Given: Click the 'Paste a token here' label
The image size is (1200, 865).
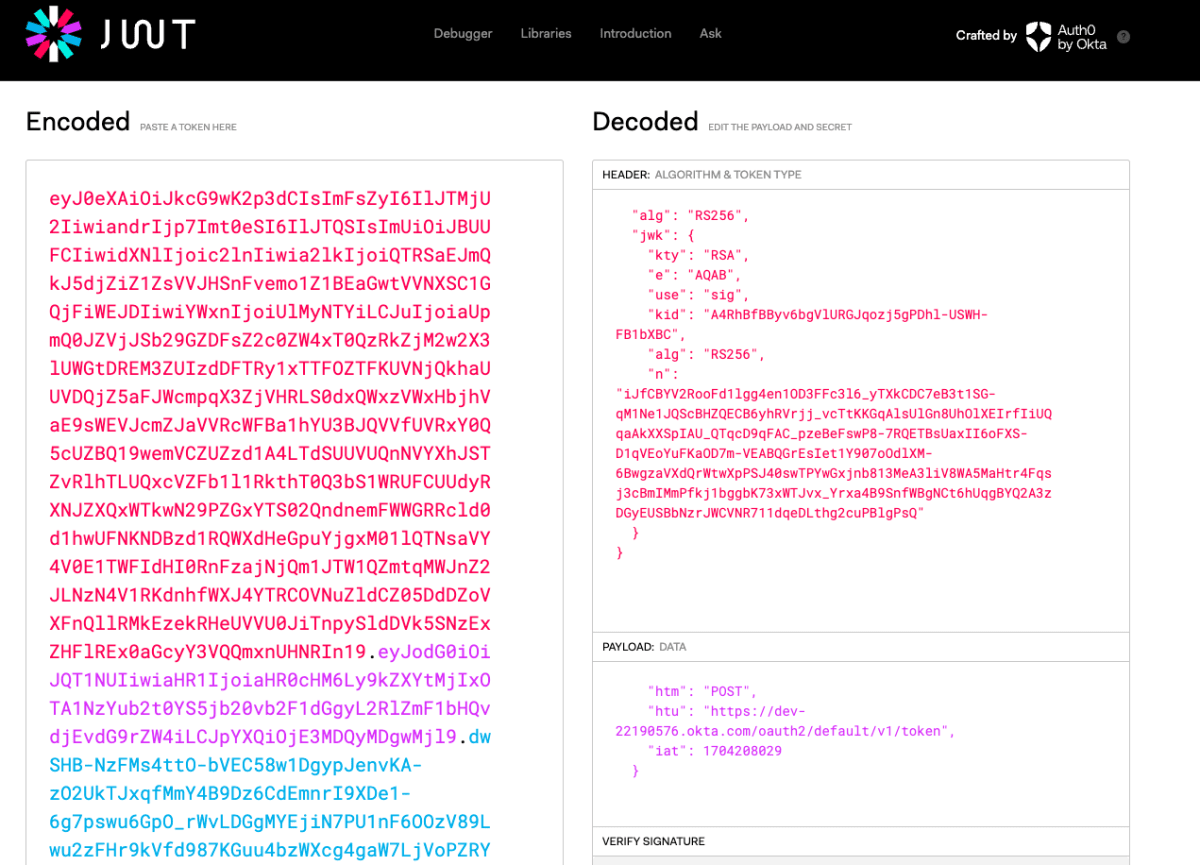Looking at the screenshot, I should coord(188,127).
